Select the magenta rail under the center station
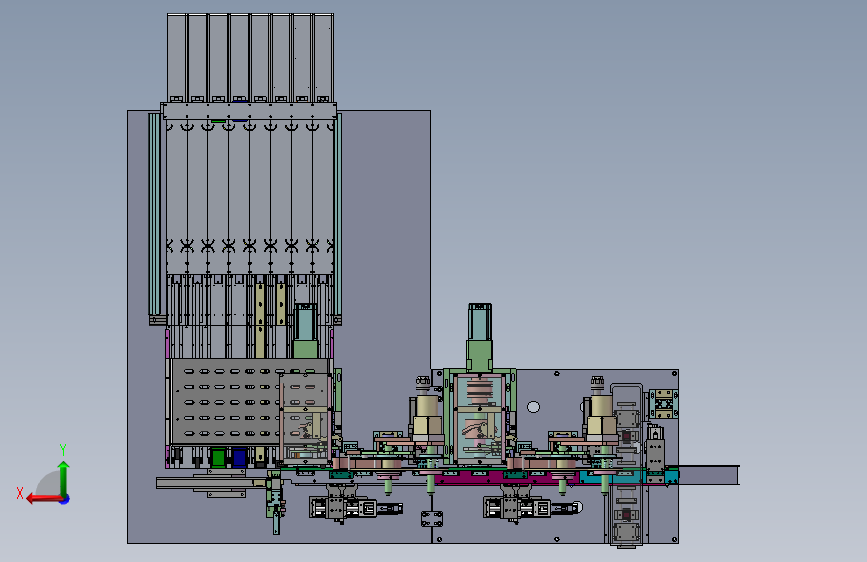This screenshot has width=867, height=562. click(x=506, y=477)
